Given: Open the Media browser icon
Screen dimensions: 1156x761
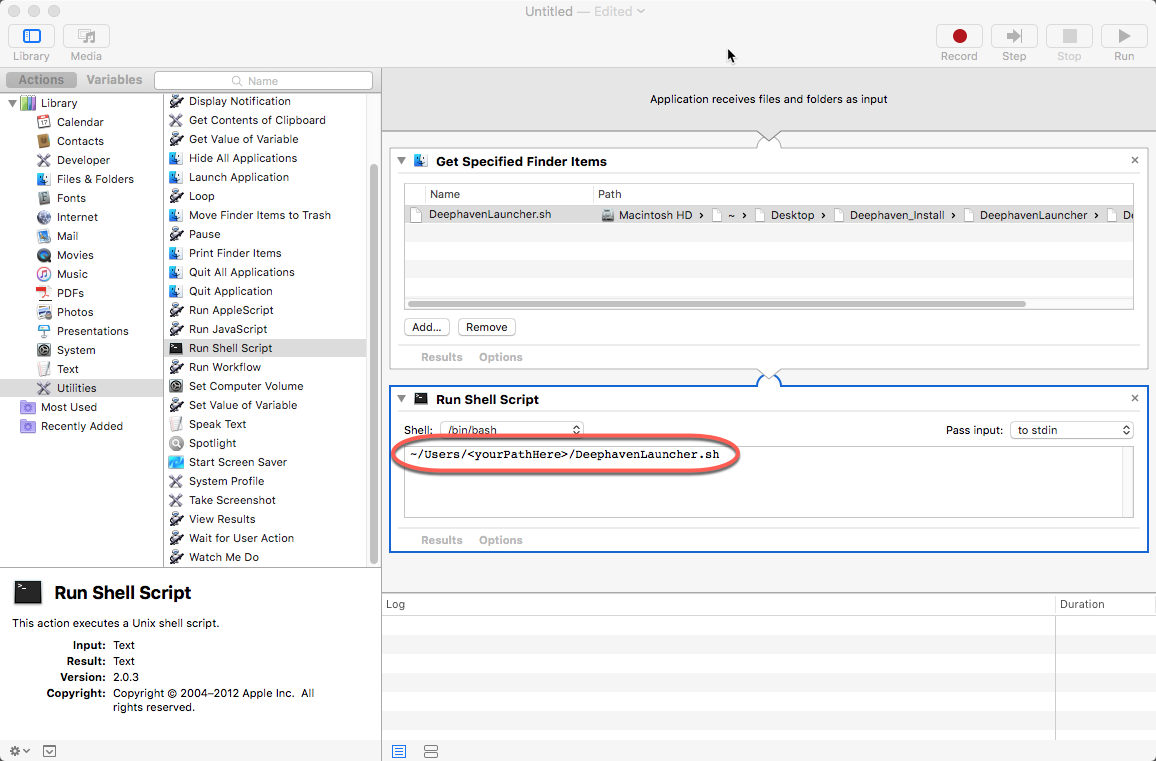Looking at the screenshot, I should [x=86, y=37].
